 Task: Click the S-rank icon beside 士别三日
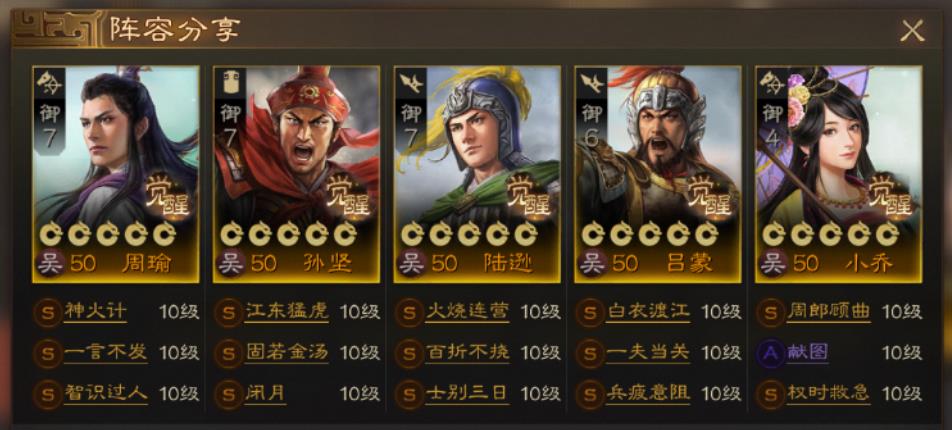point(409,395)
